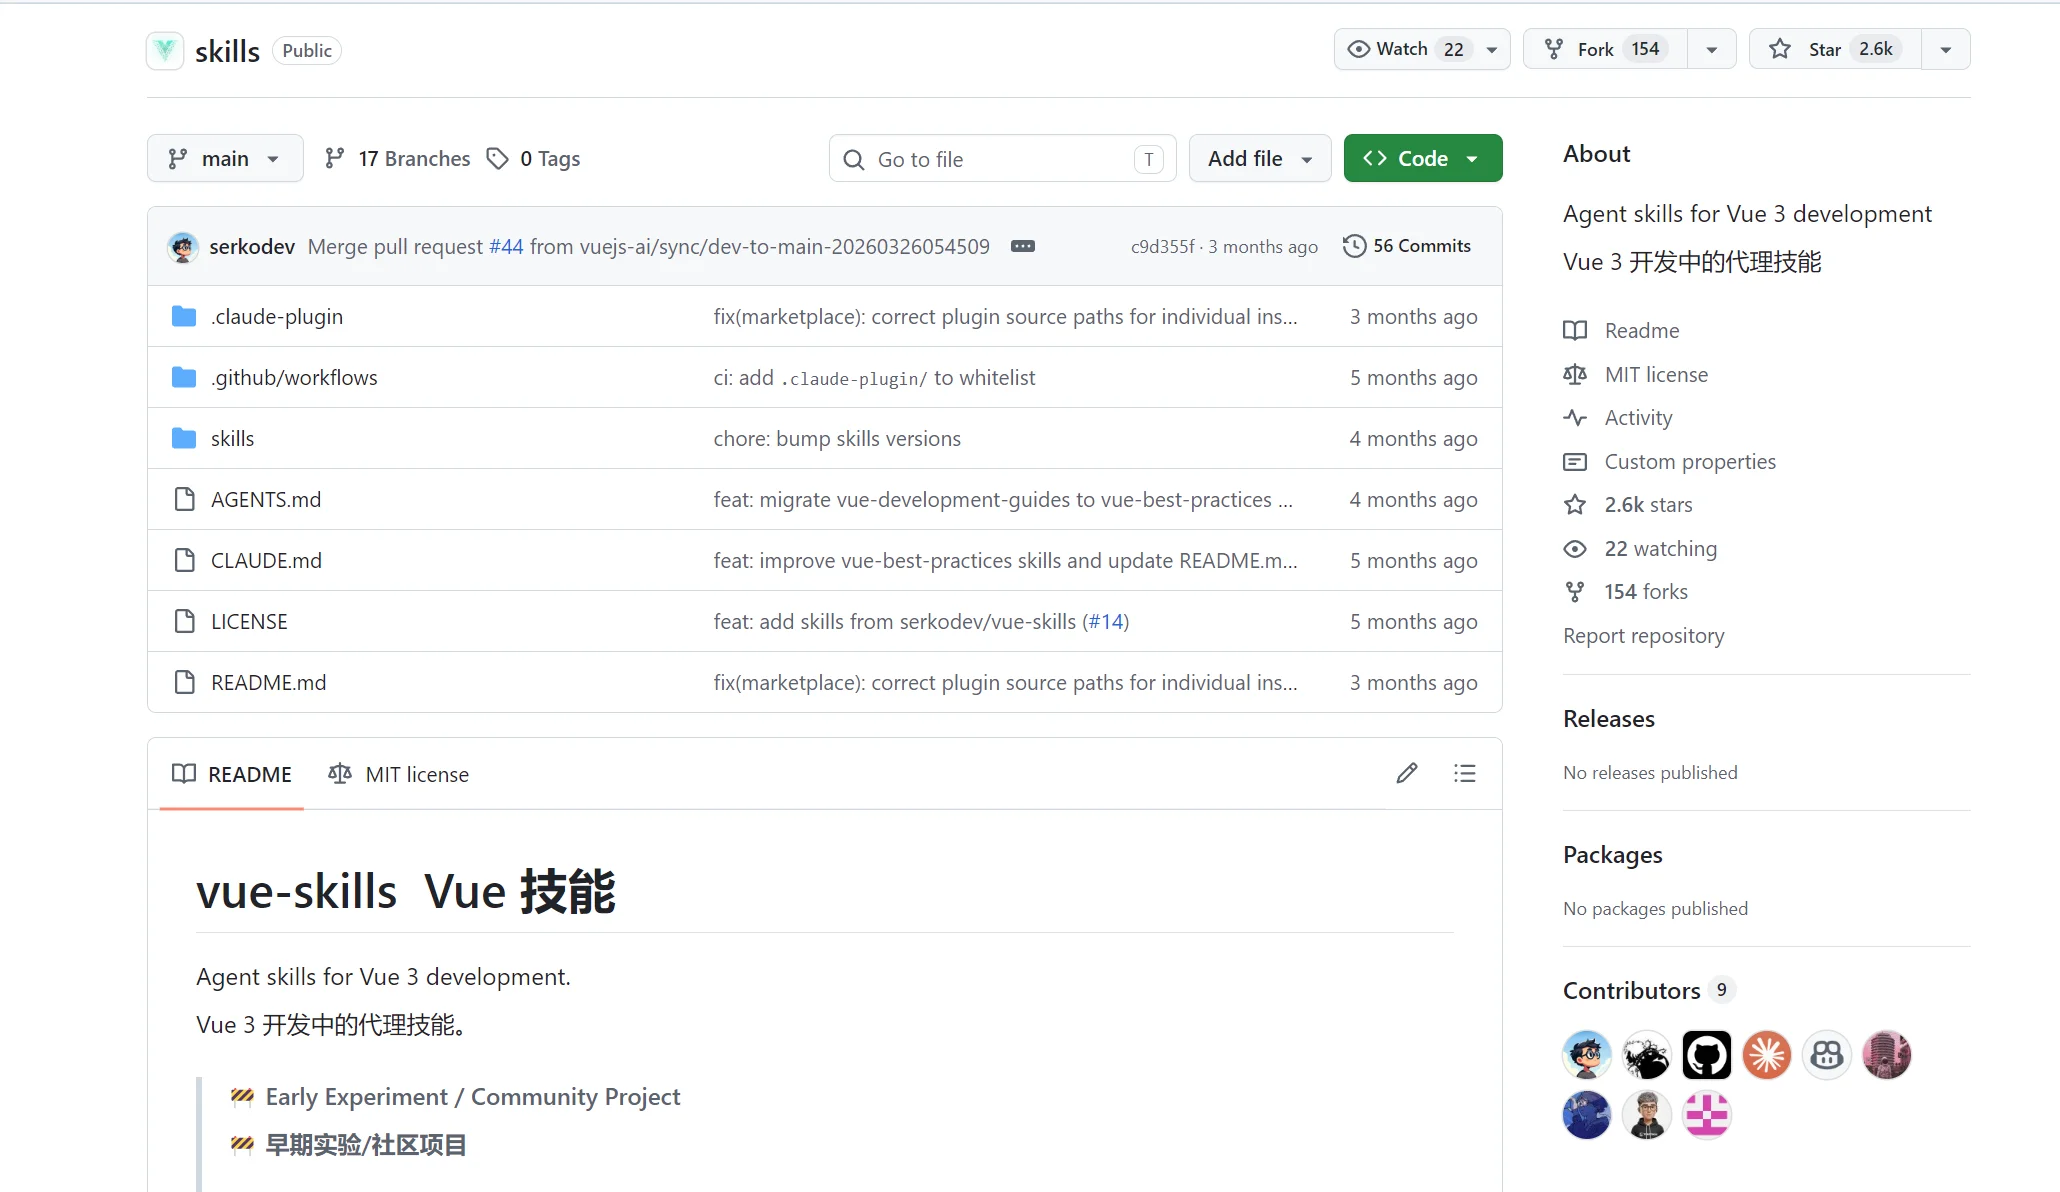Image resolution: width=2060 pixels, height=1192 pixels.
Task: Open pull request #44 link
Action: pos(506,247)
